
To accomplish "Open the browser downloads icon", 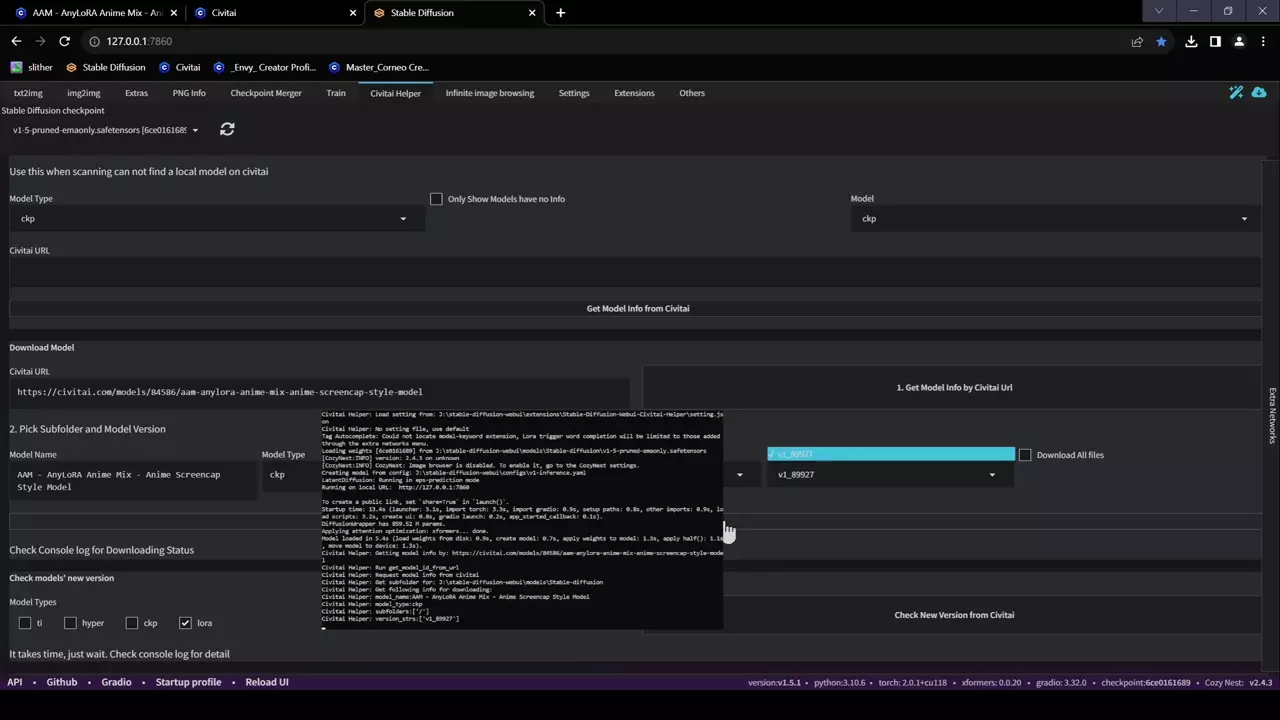I will coord(1191,41).
